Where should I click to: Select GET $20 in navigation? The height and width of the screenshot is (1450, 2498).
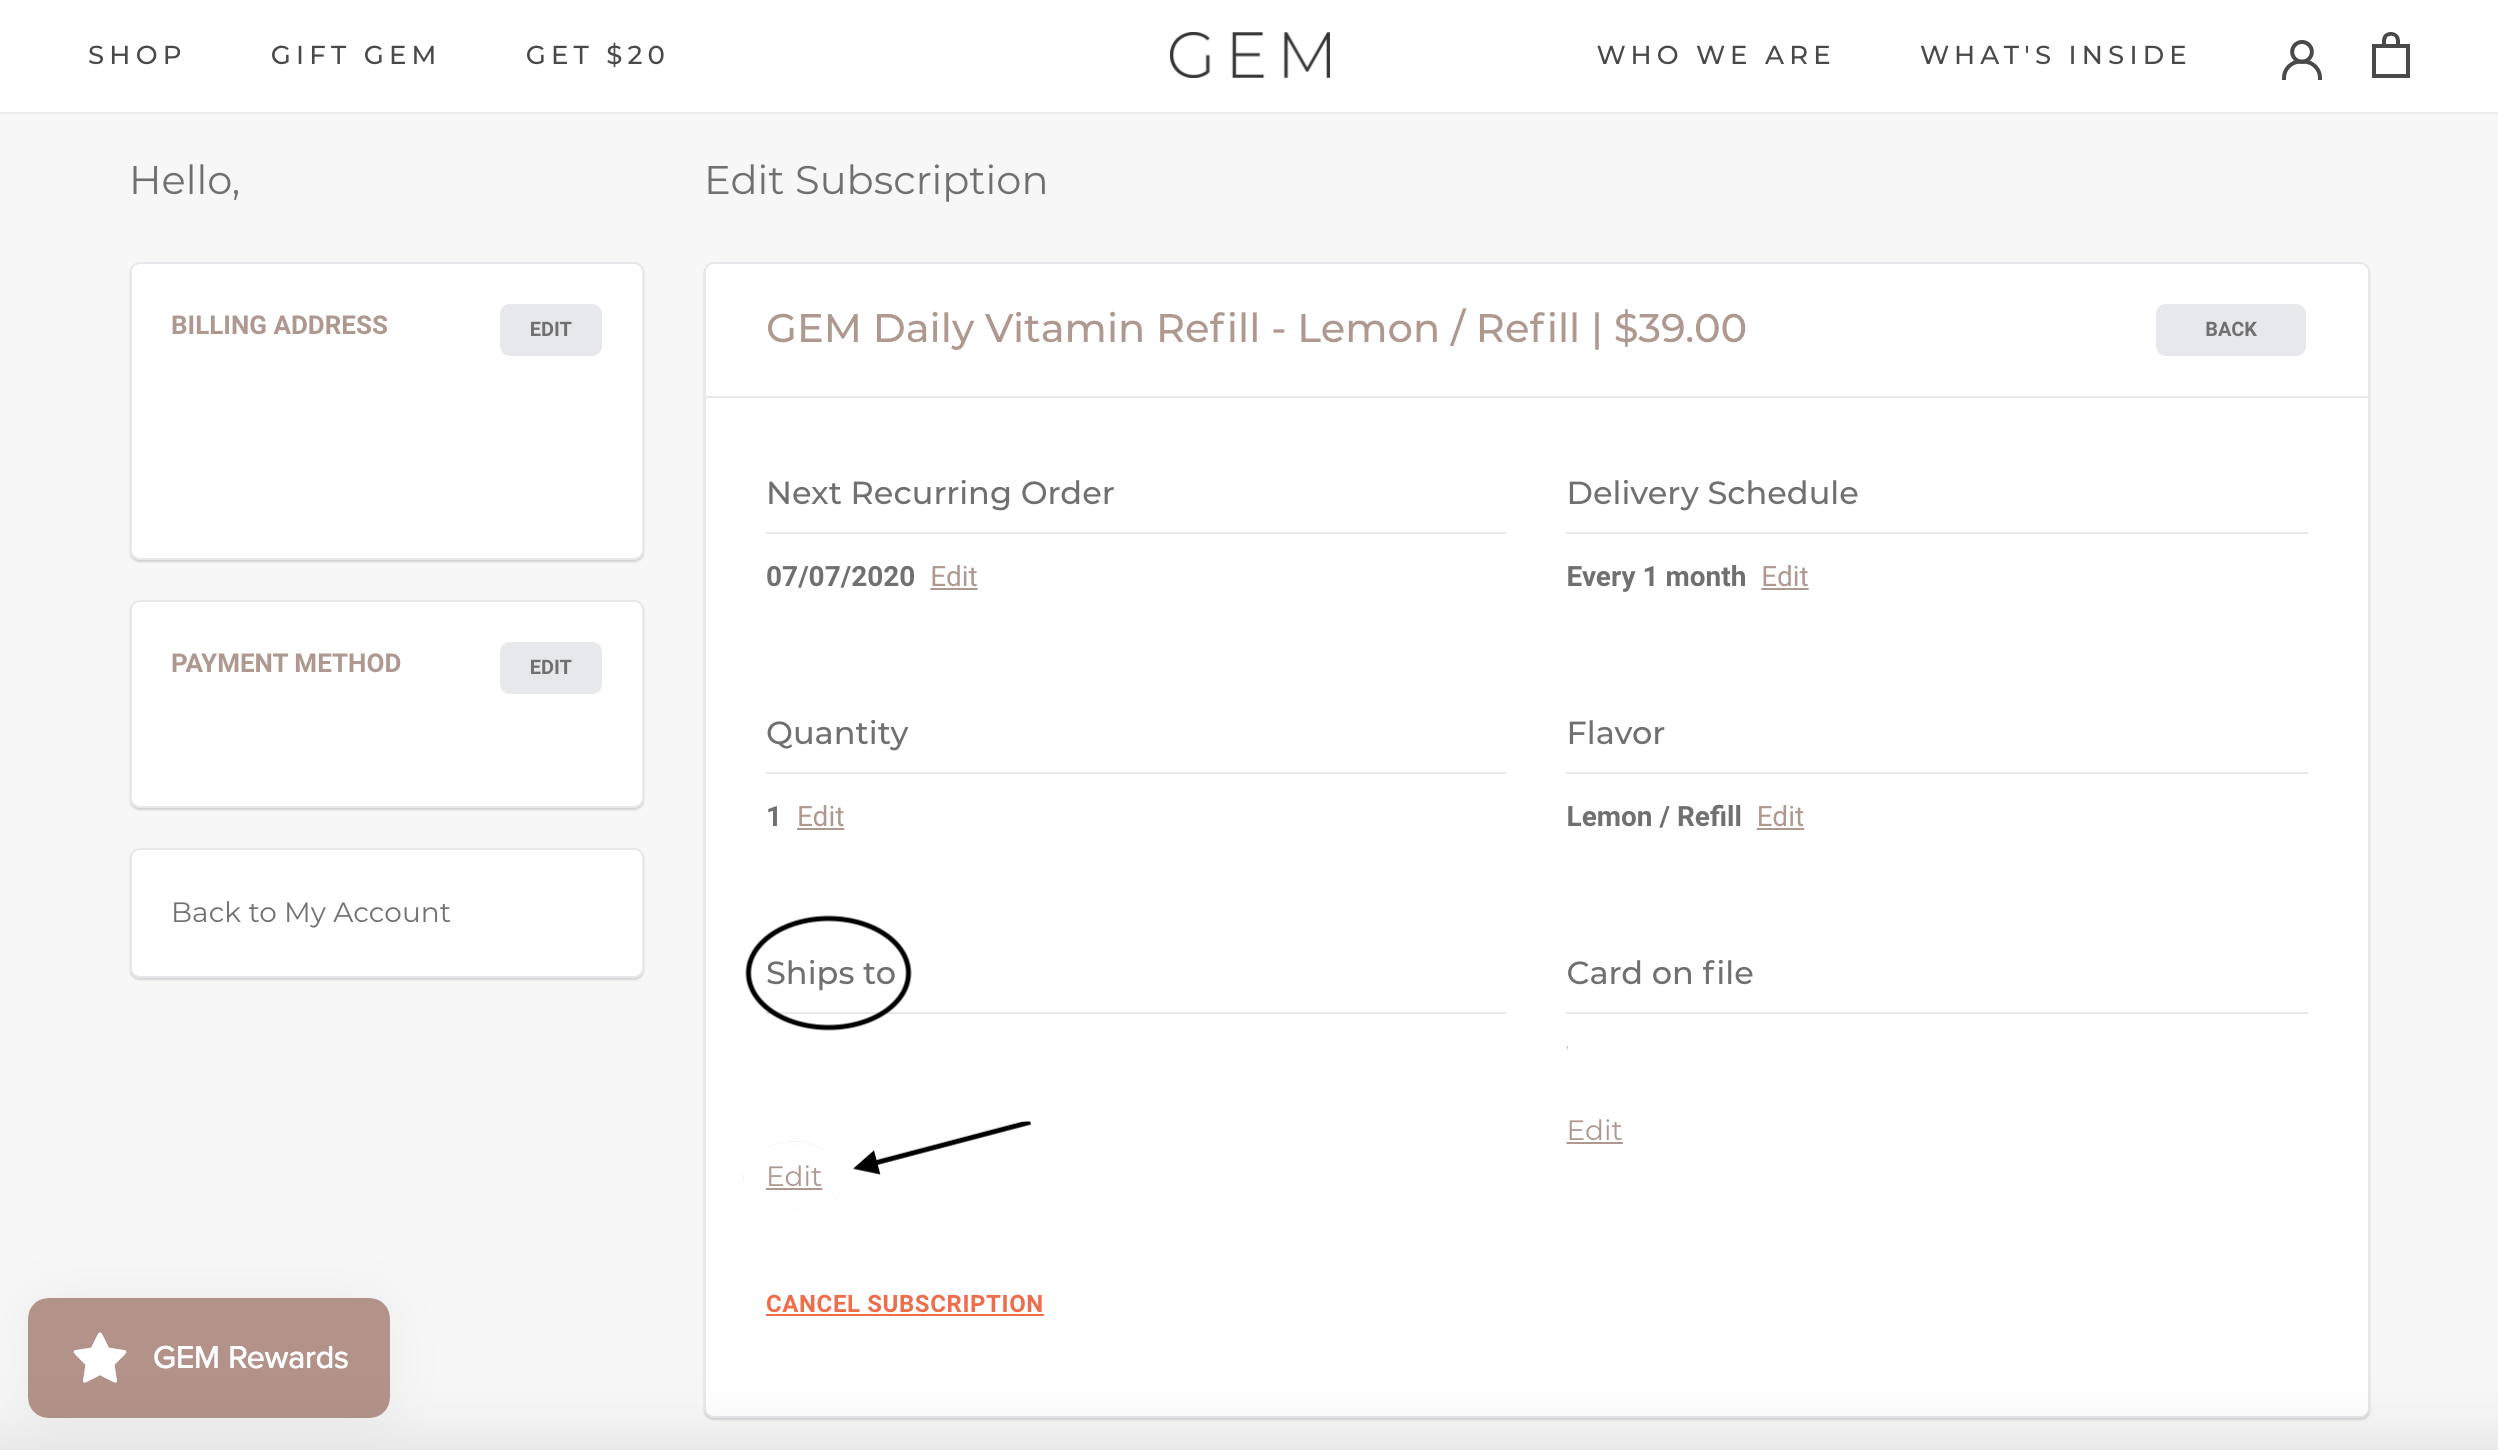pos(597,55)
